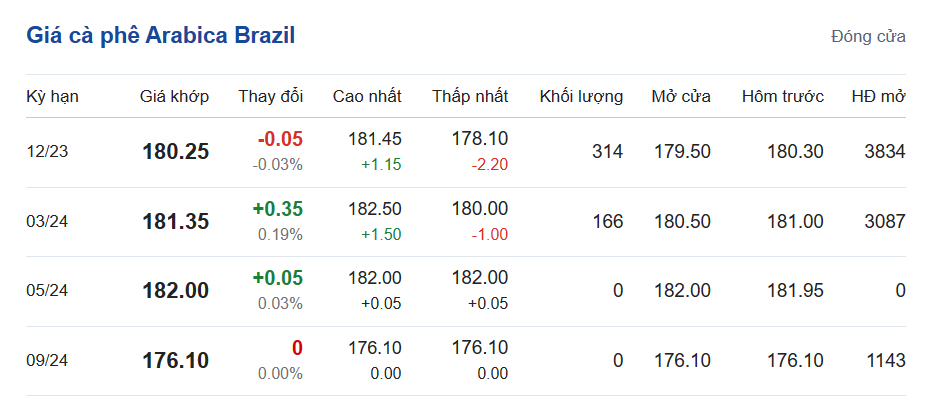Click the "Cao nhất" column header
Image resolution: width=944 pixels, height=401 pixels.
click(367, 97)
